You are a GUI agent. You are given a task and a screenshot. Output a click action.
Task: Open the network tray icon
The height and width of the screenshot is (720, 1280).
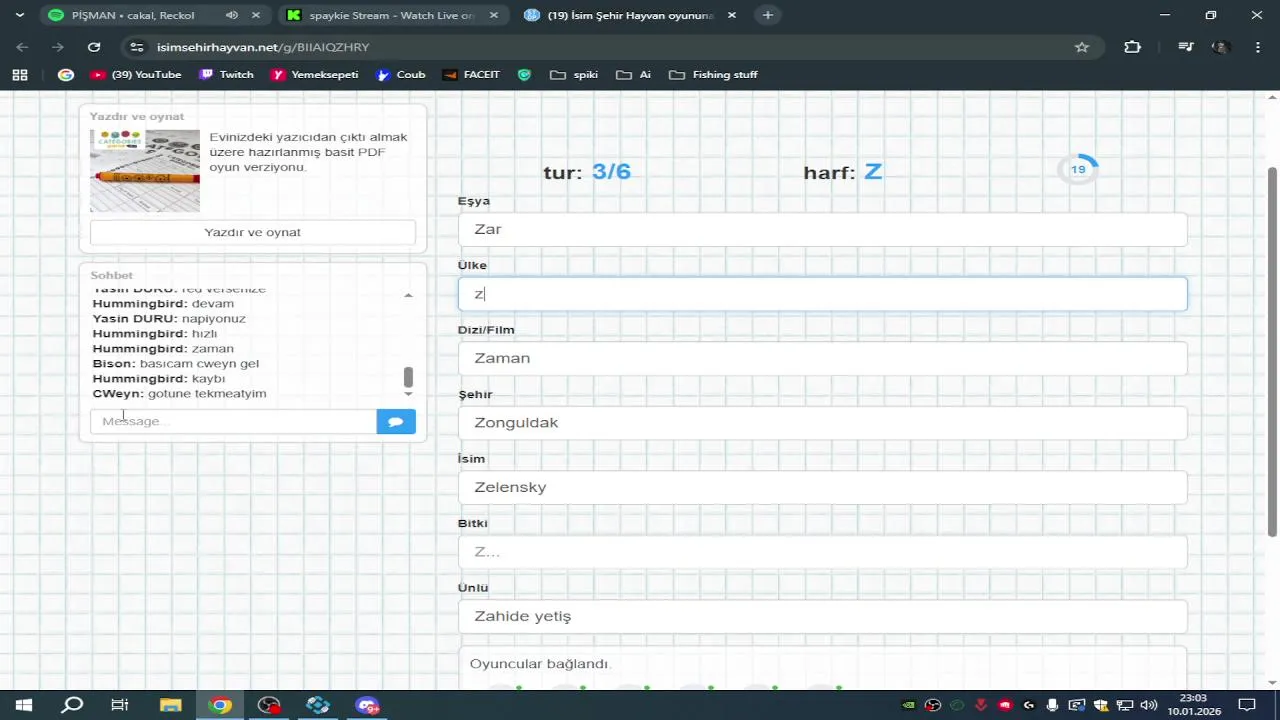pyautogui.click(x=1125, y=705)
